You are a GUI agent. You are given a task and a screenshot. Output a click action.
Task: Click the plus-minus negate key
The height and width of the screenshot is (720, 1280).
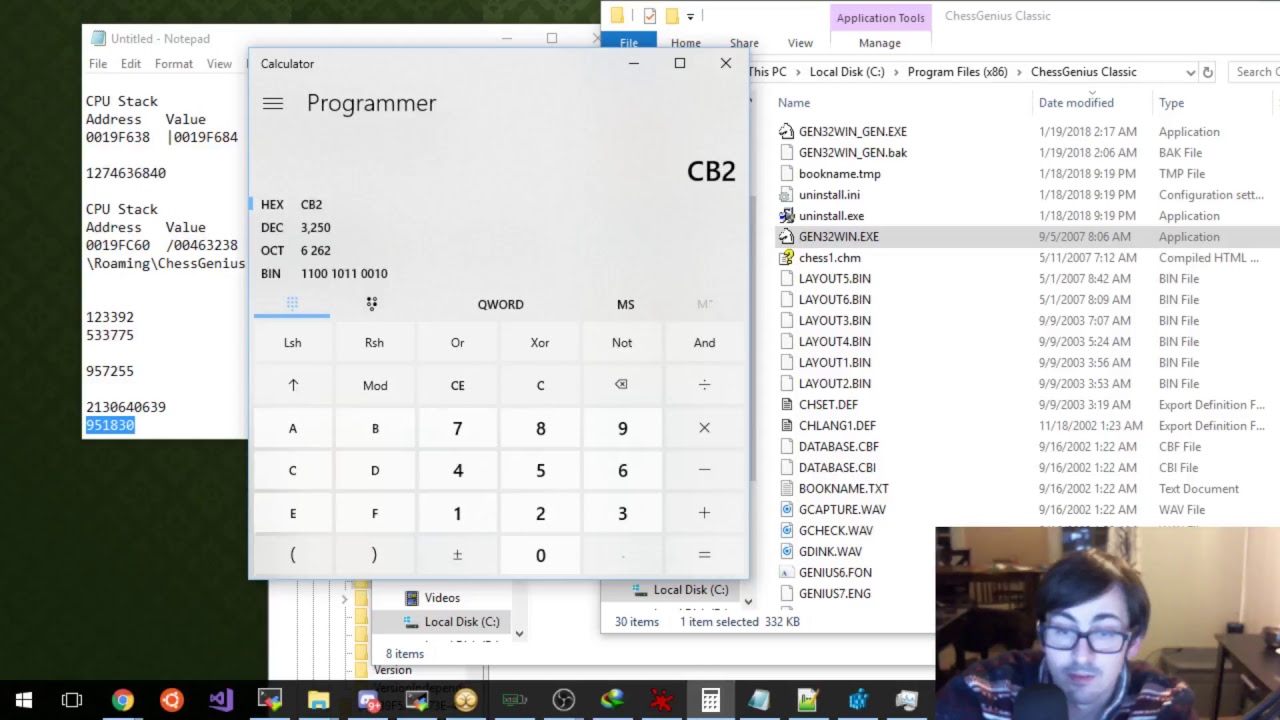(x=457, y=555)
